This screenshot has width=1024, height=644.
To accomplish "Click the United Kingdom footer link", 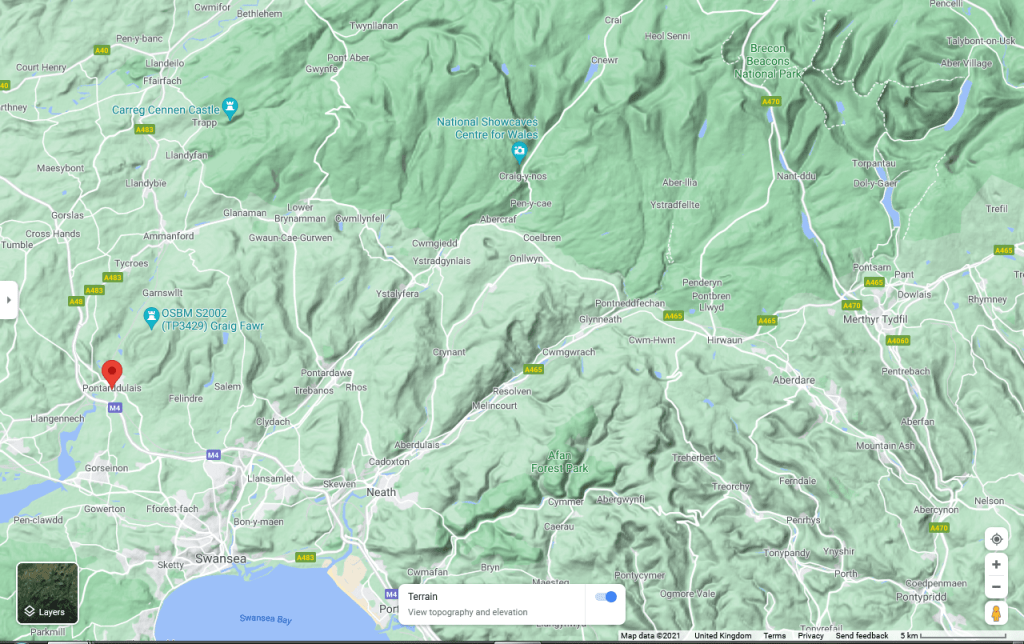I will click(722, 636).
